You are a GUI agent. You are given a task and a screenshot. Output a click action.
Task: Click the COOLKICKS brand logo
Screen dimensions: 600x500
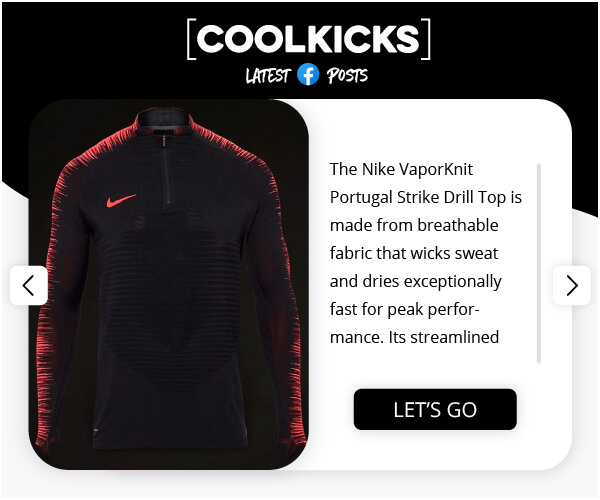tap(308, 39)
